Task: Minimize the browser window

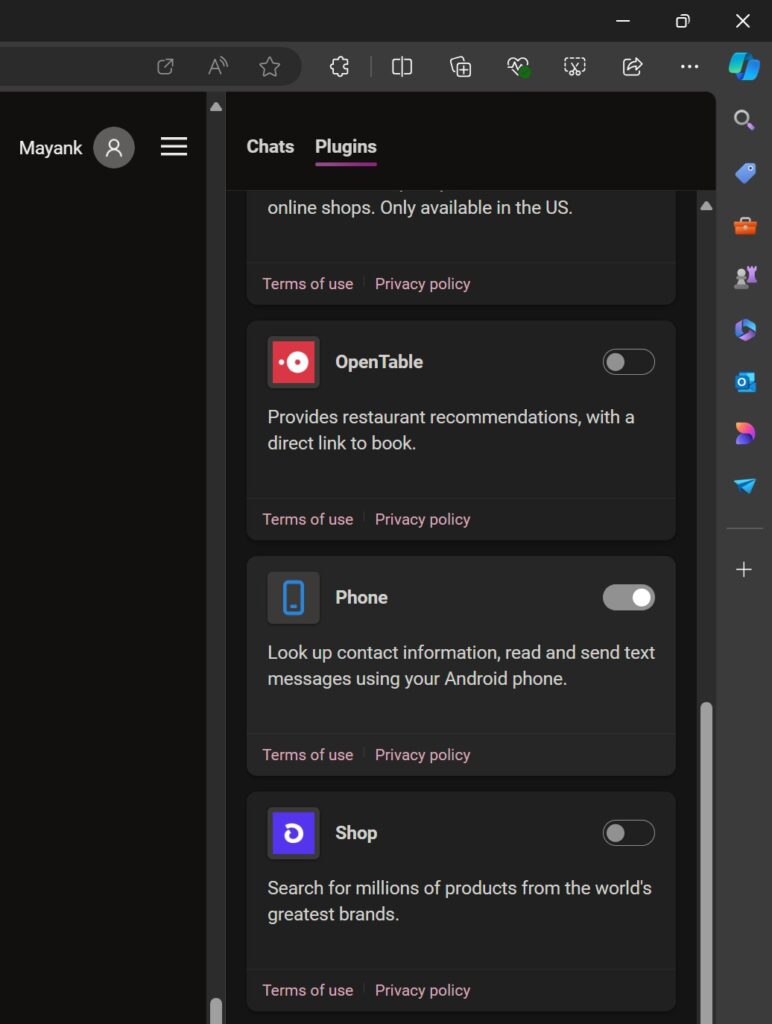Action: [622, 21]
